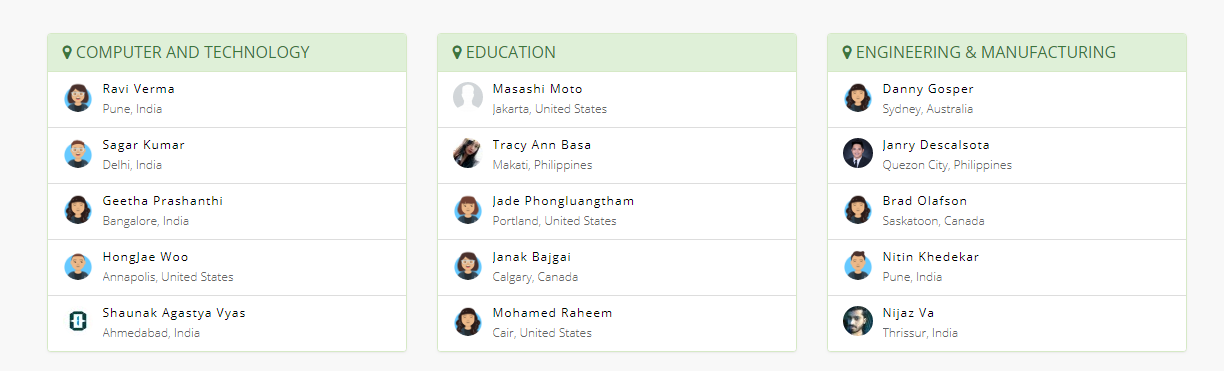Viewport: 1224px width, 371px height.
Task: Open Tracy Ann Basa's profile photo
Action: point(468,154)
